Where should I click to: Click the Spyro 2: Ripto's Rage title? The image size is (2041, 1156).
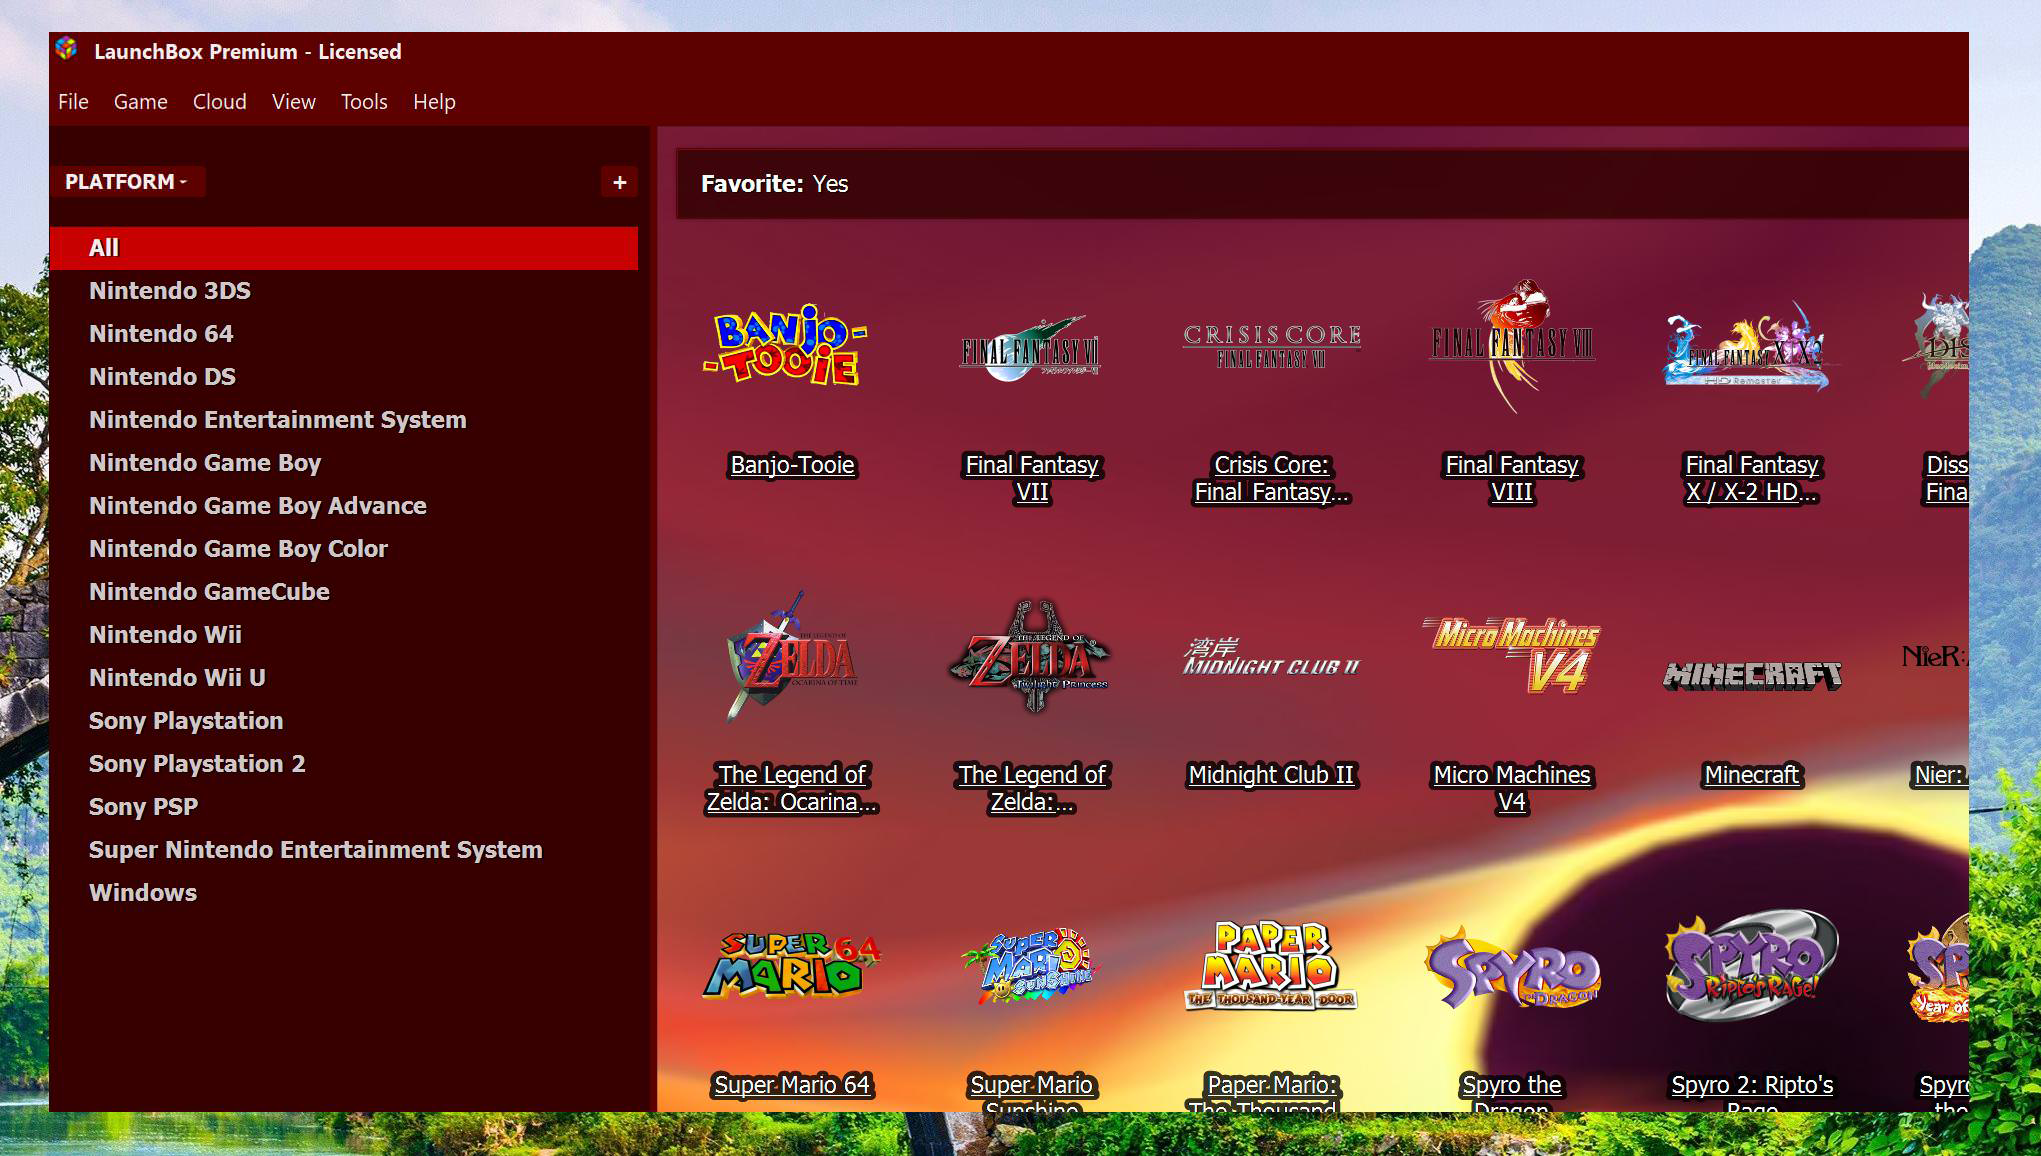pyautogui.click(x=1752, y=1092)
